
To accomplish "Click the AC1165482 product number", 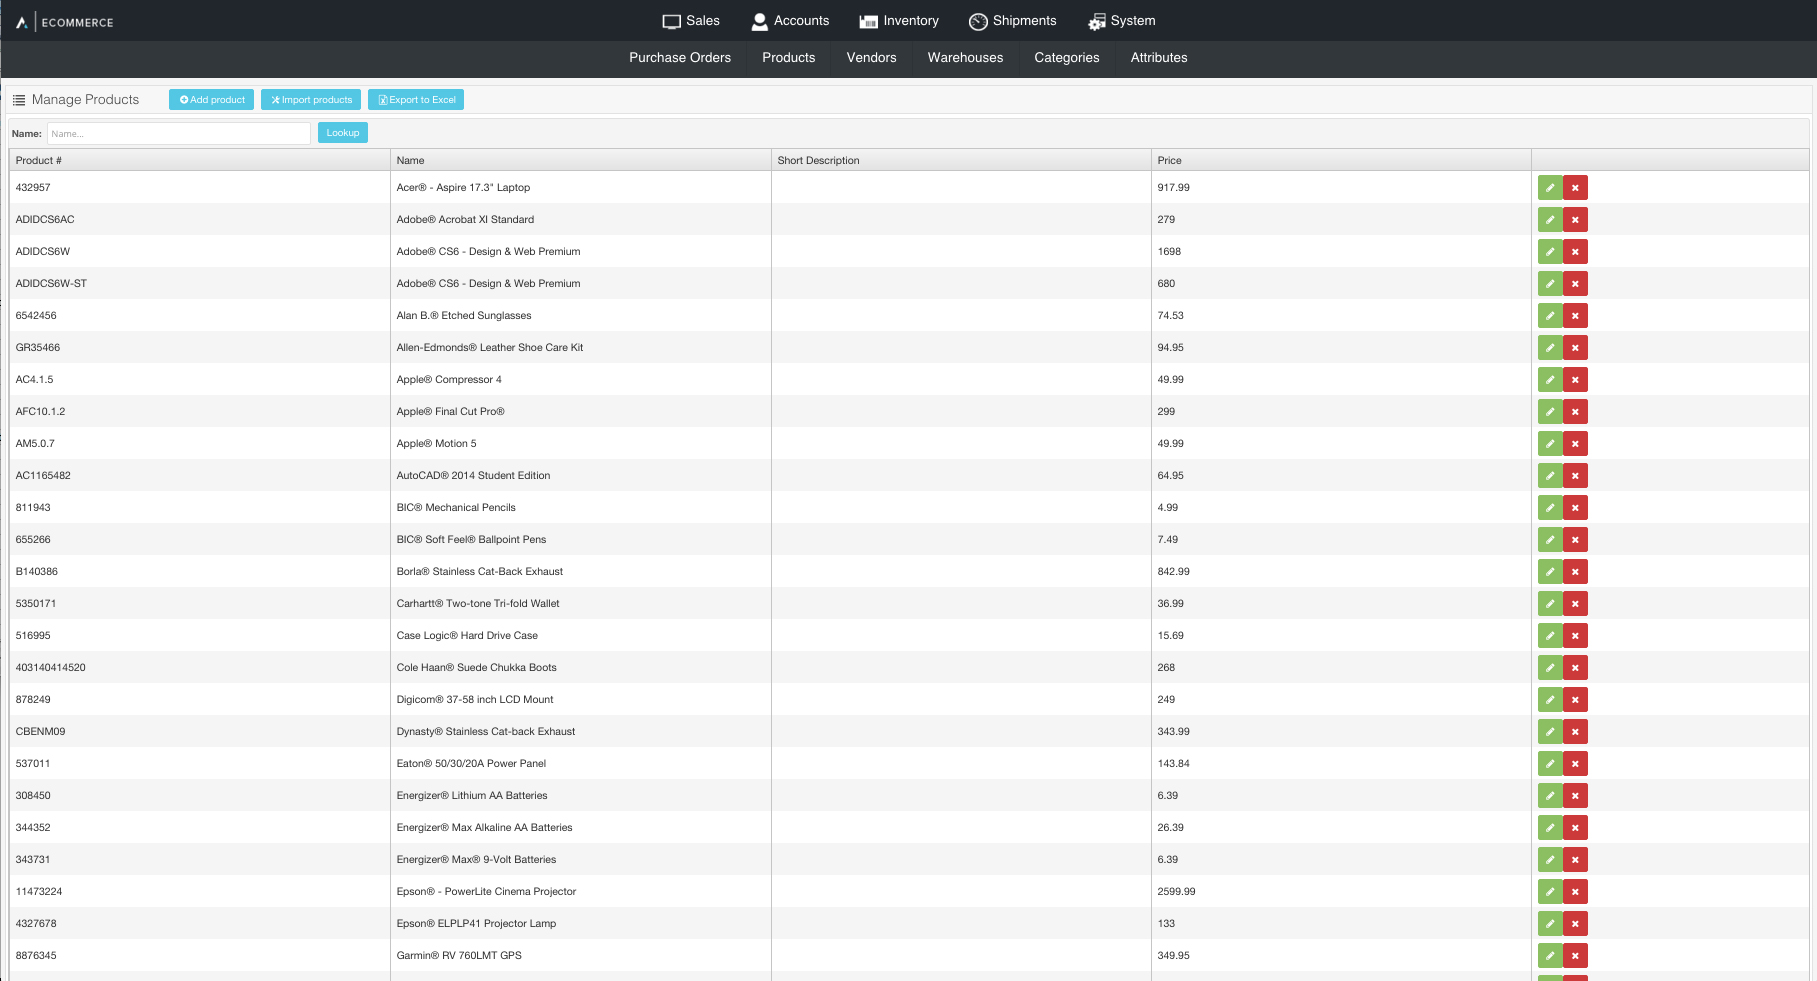I will [x=43, y=476].
